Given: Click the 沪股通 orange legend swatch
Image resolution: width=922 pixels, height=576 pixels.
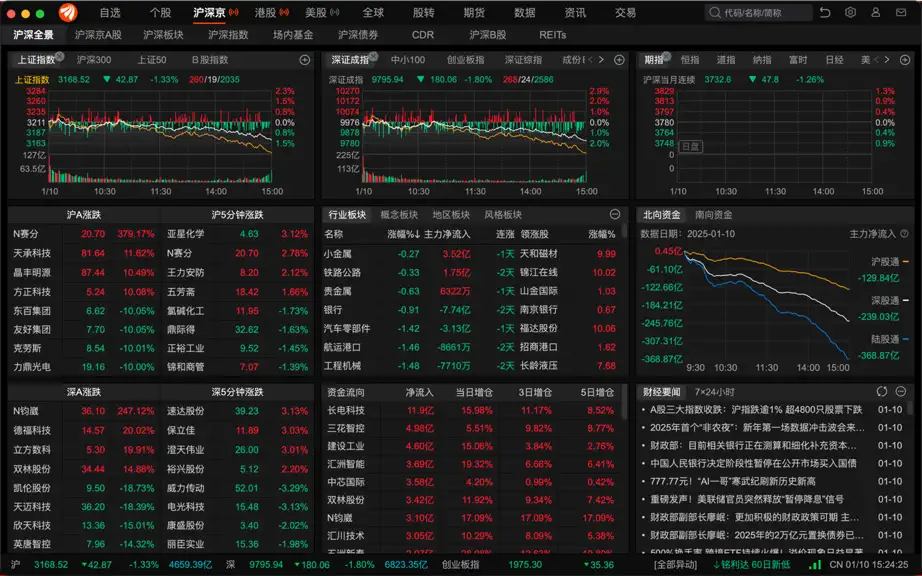Looking at the screenshot, I should (905, 262).
